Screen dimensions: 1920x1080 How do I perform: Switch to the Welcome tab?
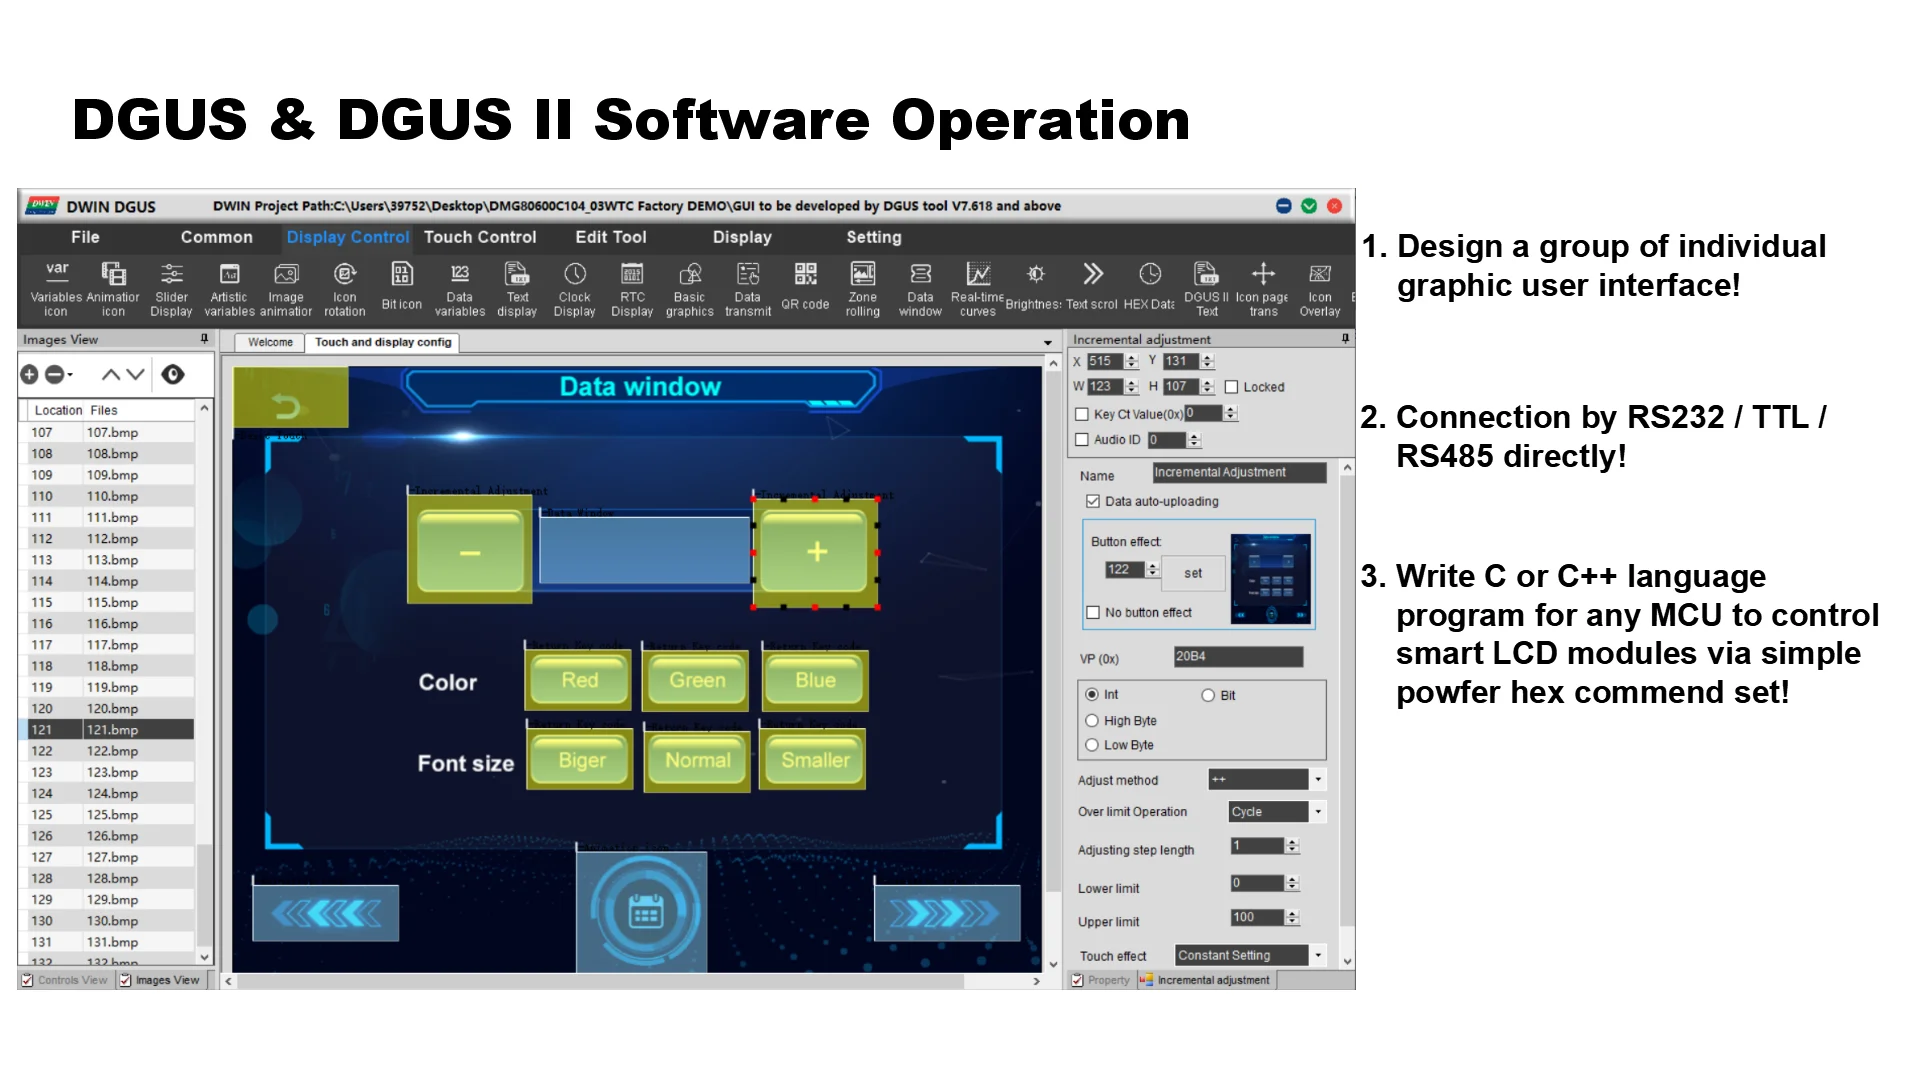click(270, 342)
